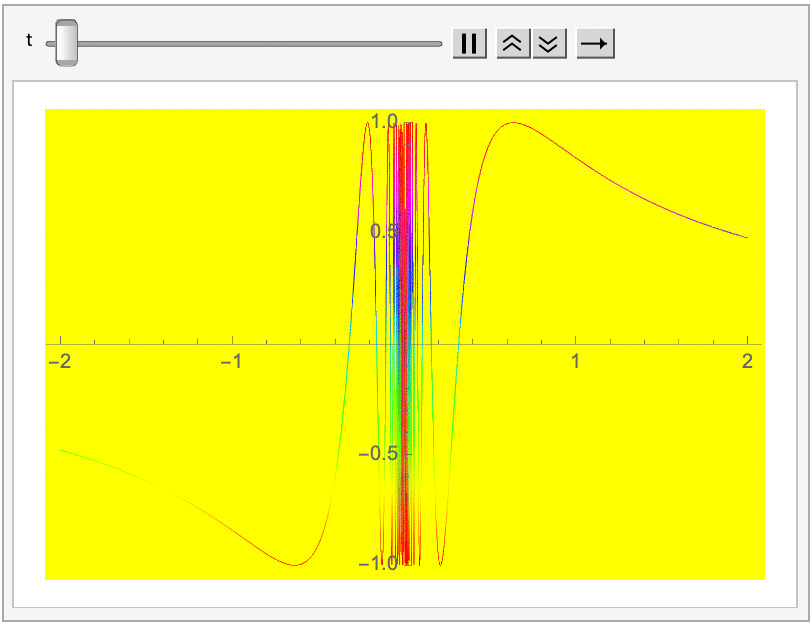Click the x-axis label '2'
This screenshot has width=810, height=624.
pyautogui.click(x=747, y=361)
